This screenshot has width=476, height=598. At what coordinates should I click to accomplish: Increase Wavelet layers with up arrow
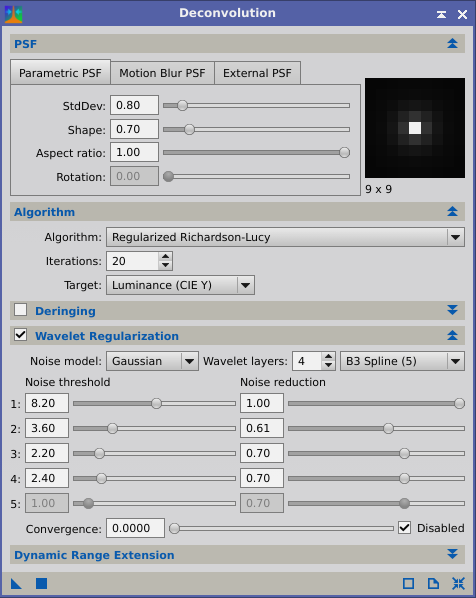[x=328, y=357]
